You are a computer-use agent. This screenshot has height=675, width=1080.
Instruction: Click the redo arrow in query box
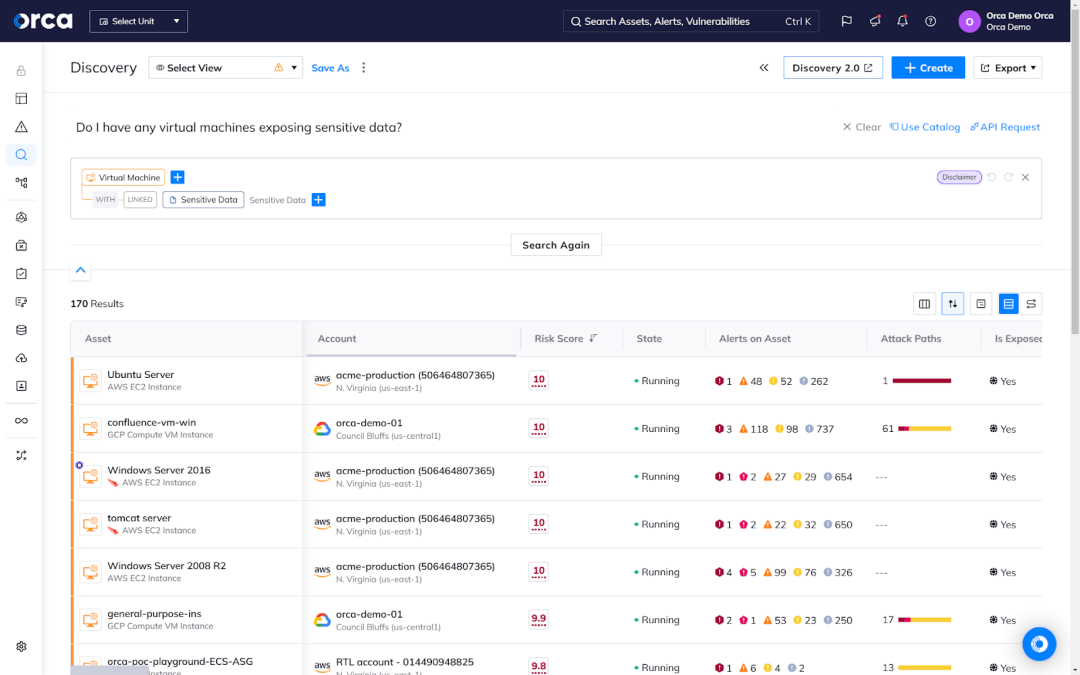pyautogui.click(x=1008, y=177)
